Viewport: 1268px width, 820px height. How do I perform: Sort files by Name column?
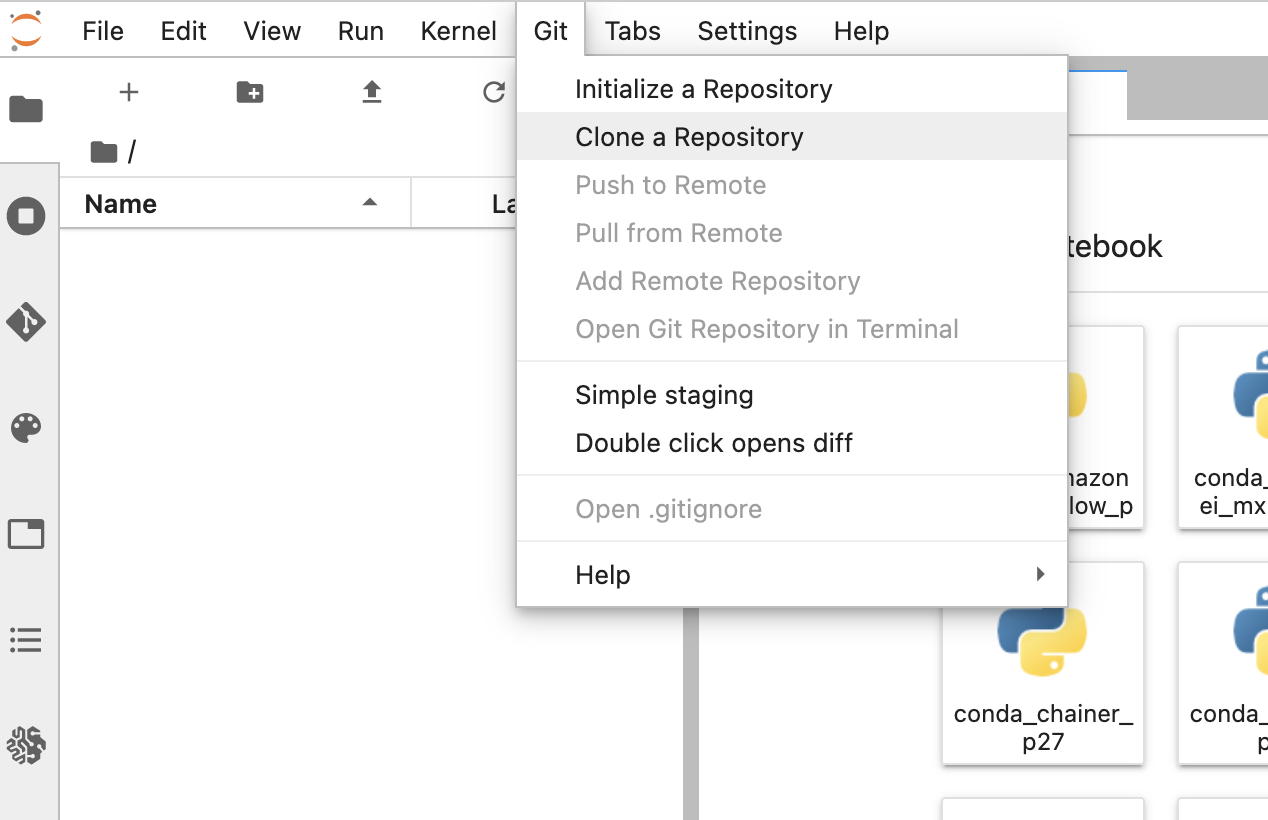click(235, 204)
